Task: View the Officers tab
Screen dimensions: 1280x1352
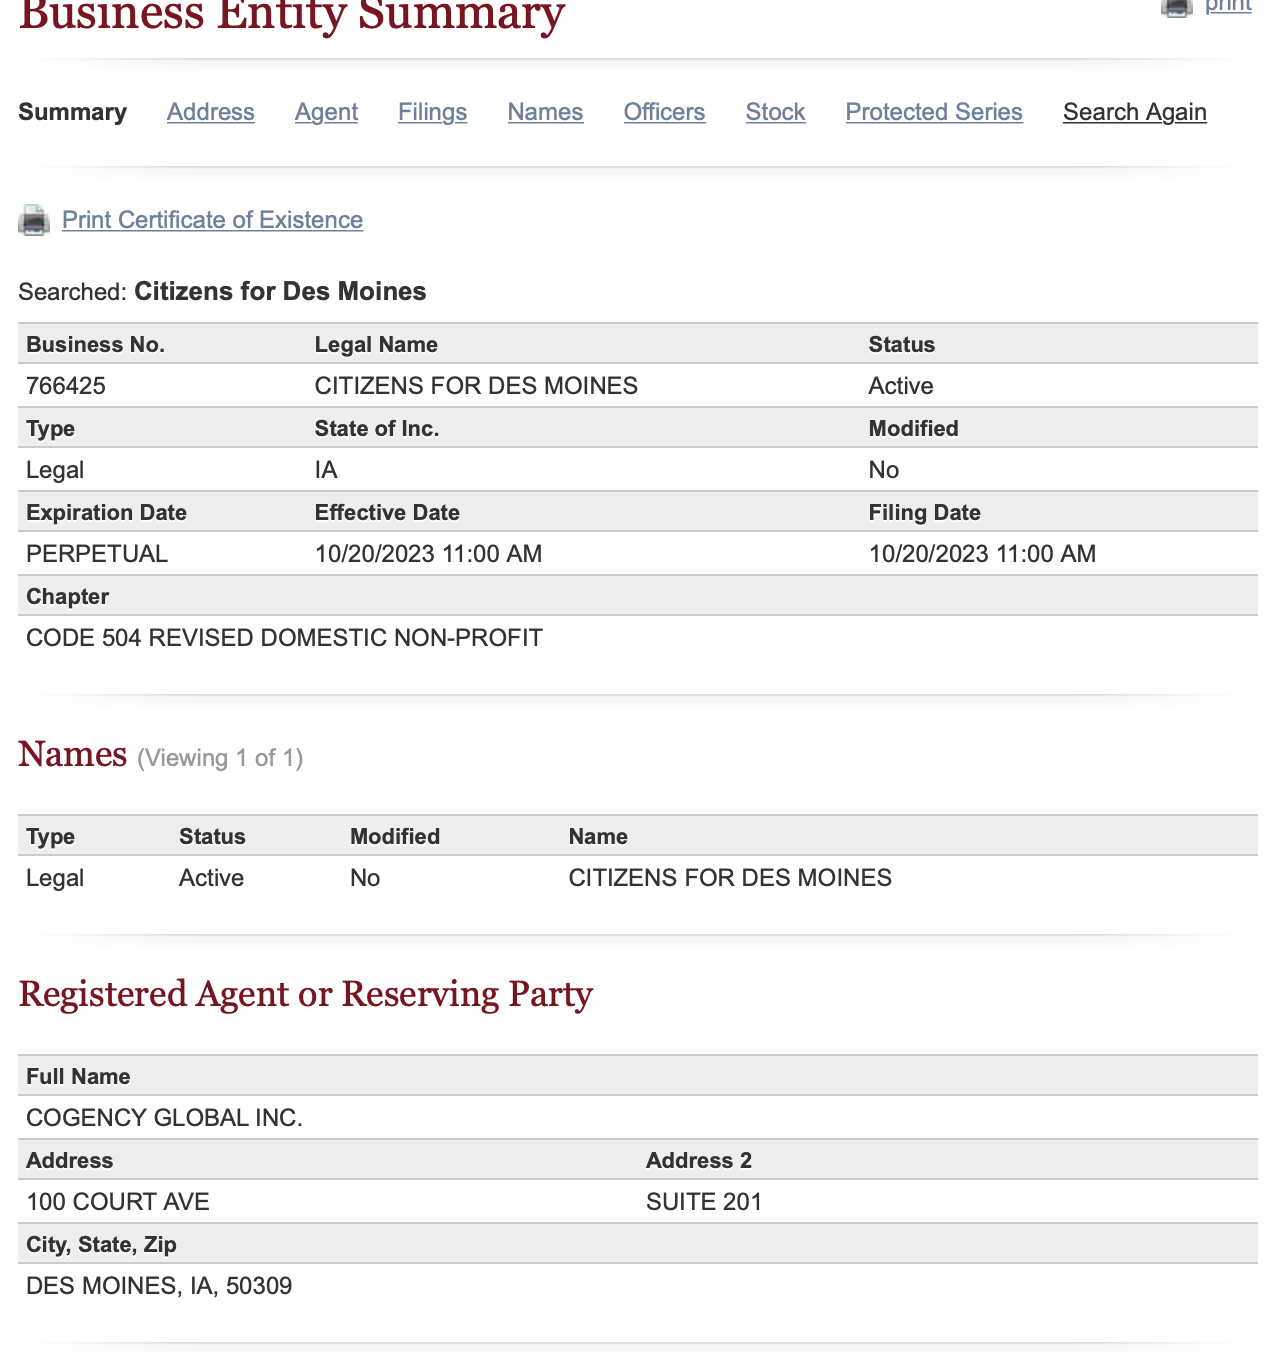Action: 664,112
